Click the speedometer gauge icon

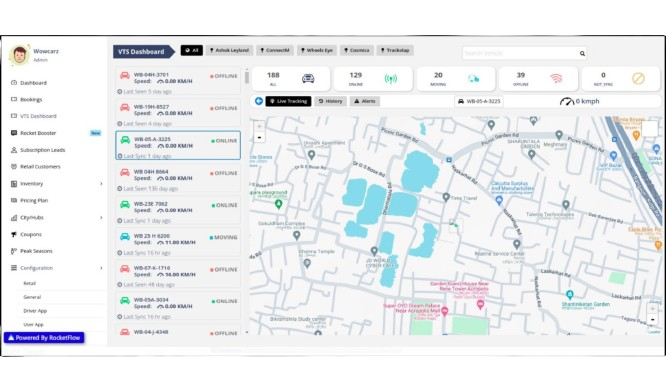567,102
